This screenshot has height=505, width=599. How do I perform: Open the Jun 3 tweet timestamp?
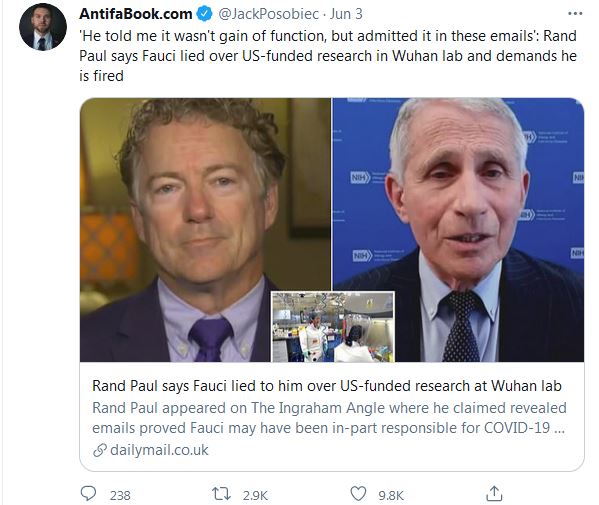346,14
